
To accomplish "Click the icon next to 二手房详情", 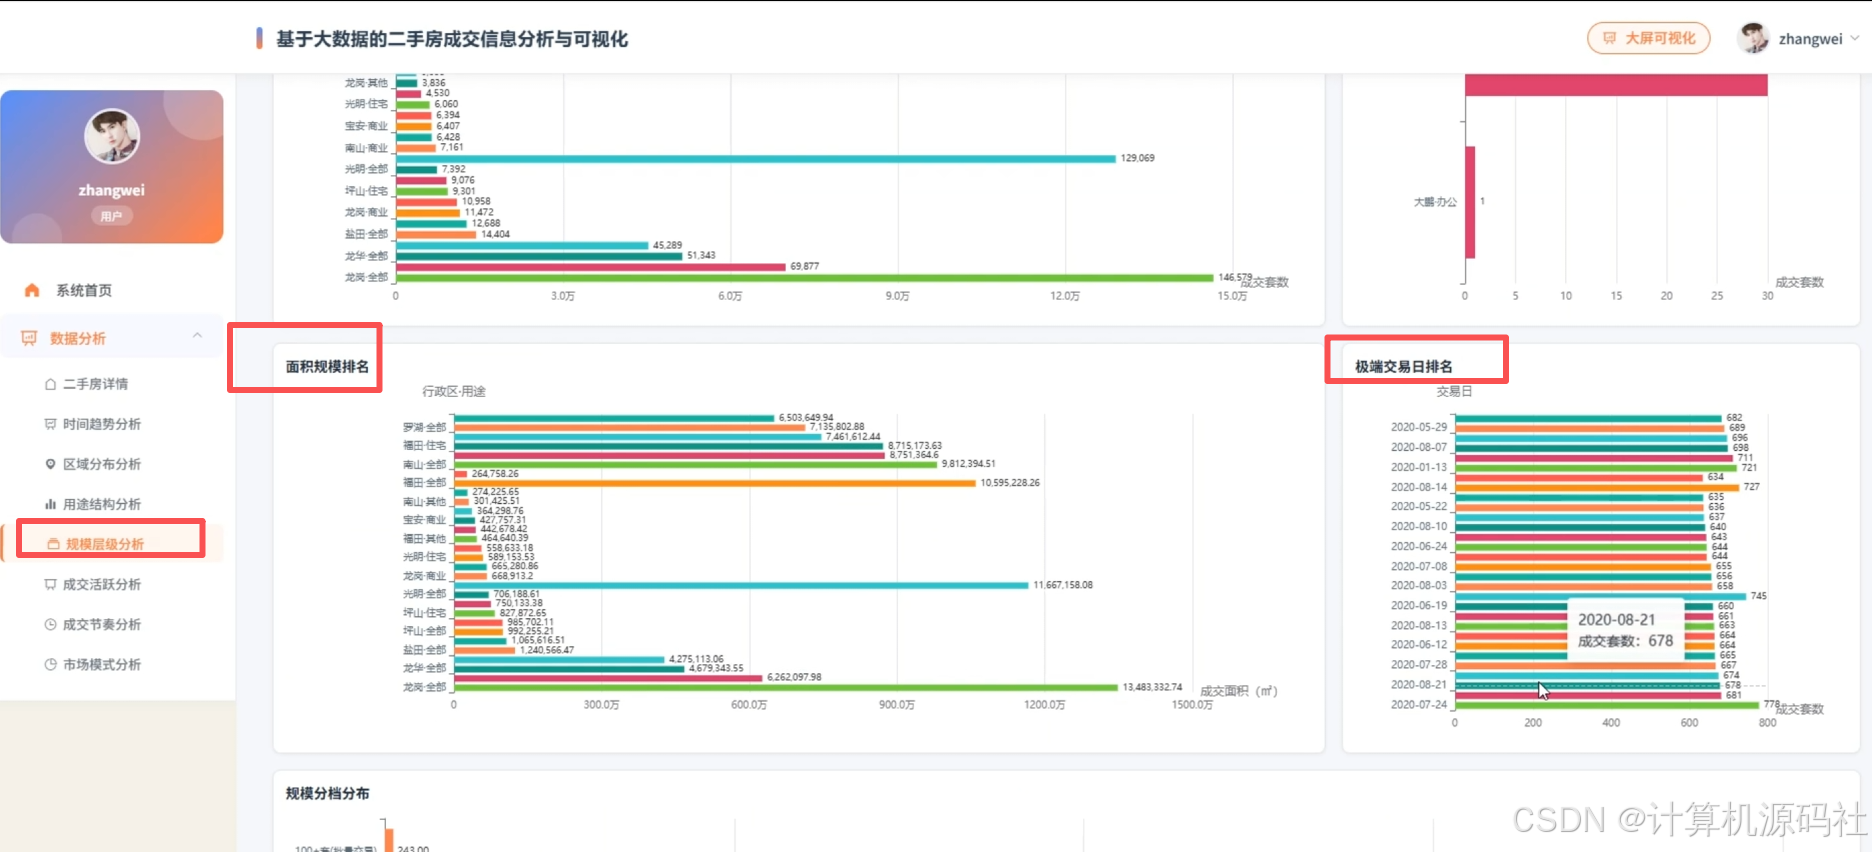I will (50, 384).
